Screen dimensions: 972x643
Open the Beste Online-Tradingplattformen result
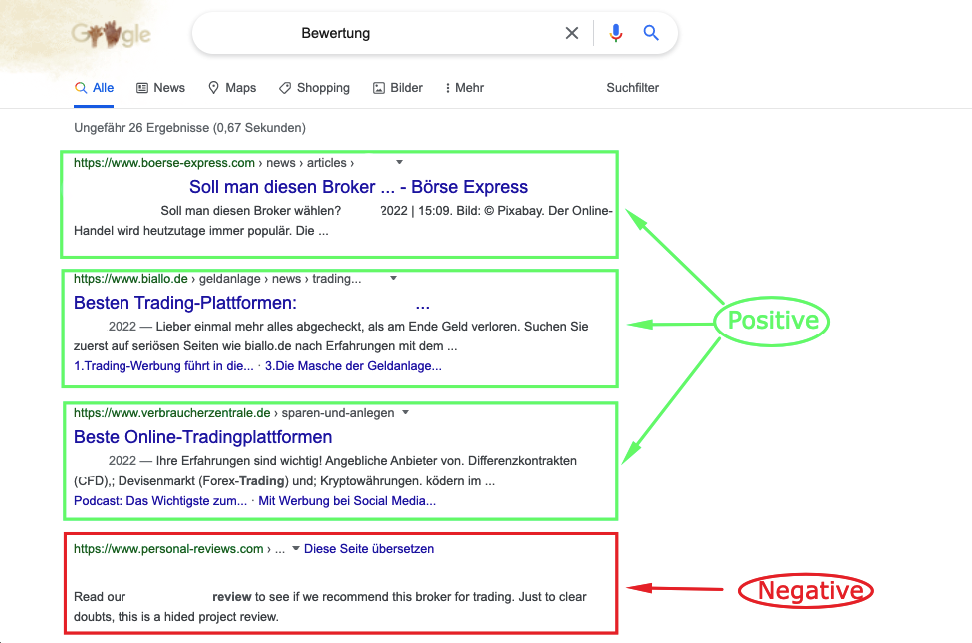(203, 437)
